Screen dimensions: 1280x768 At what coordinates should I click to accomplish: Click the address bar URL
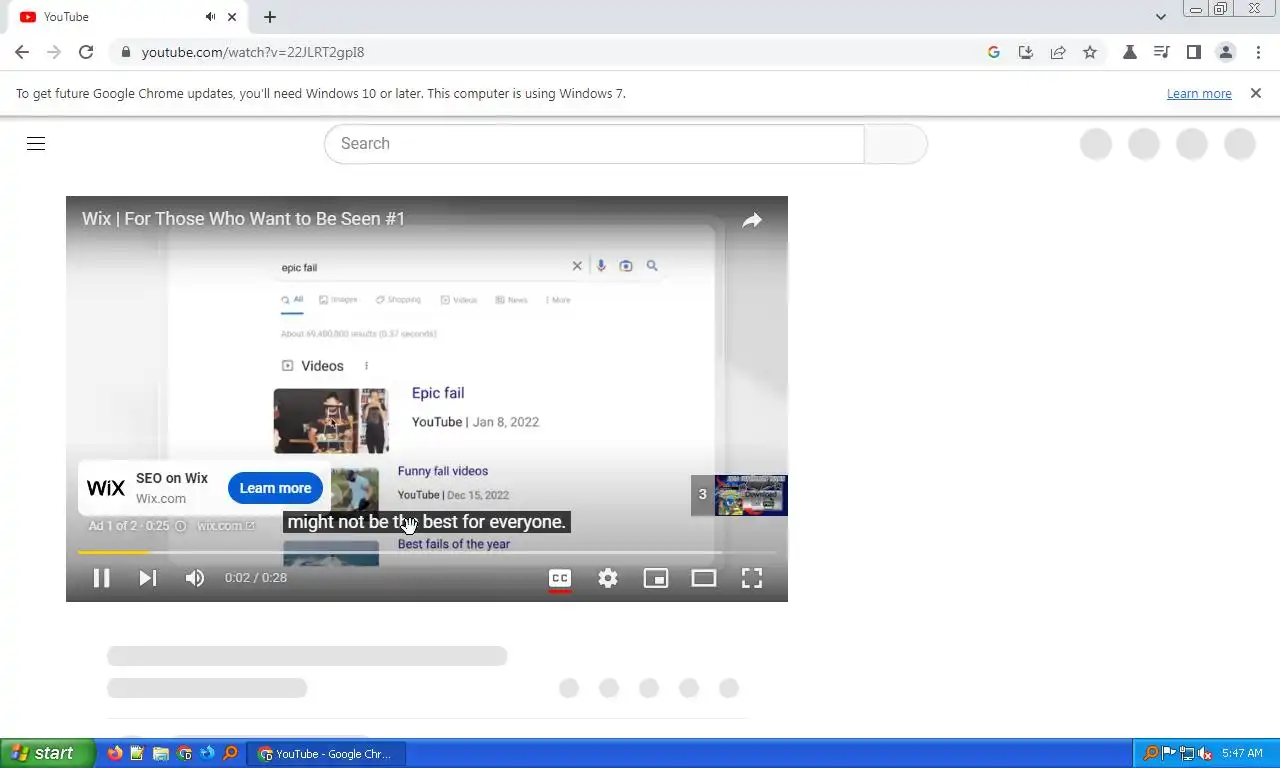coord(253,52)
